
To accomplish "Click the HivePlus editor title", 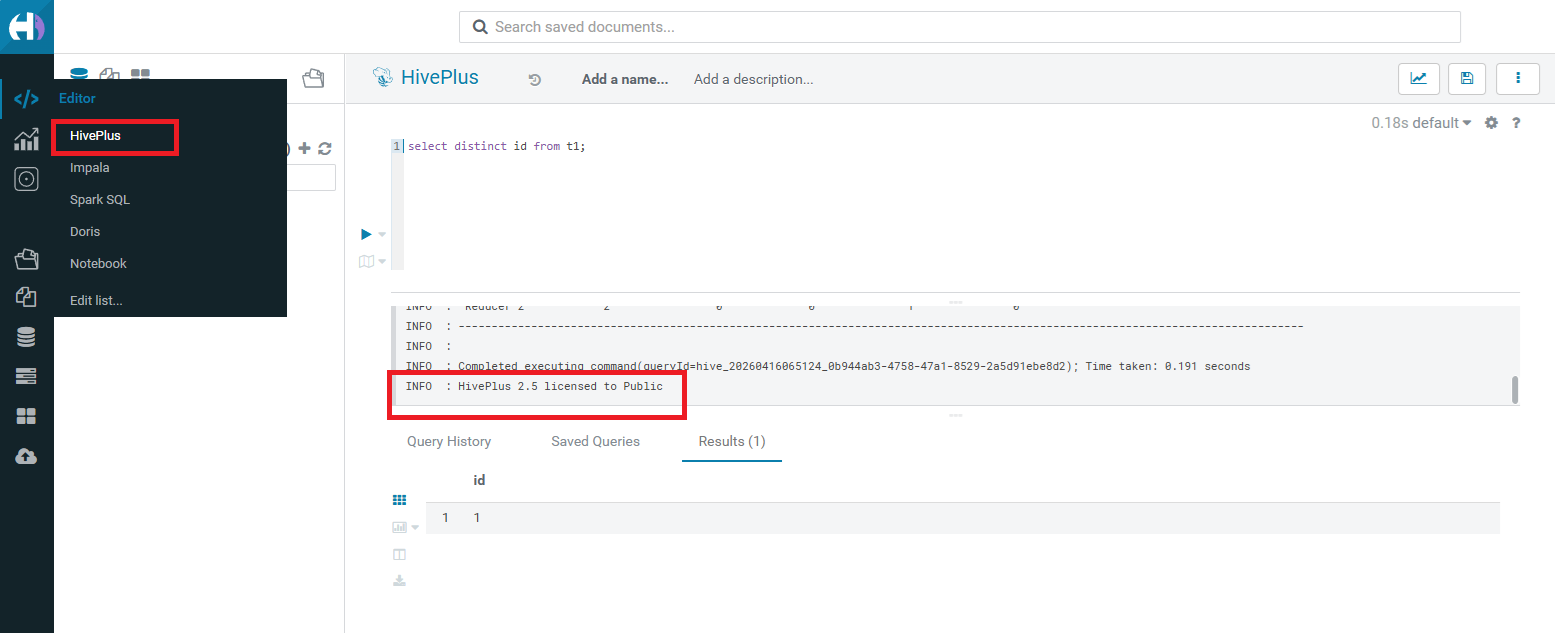I will 440,77.
